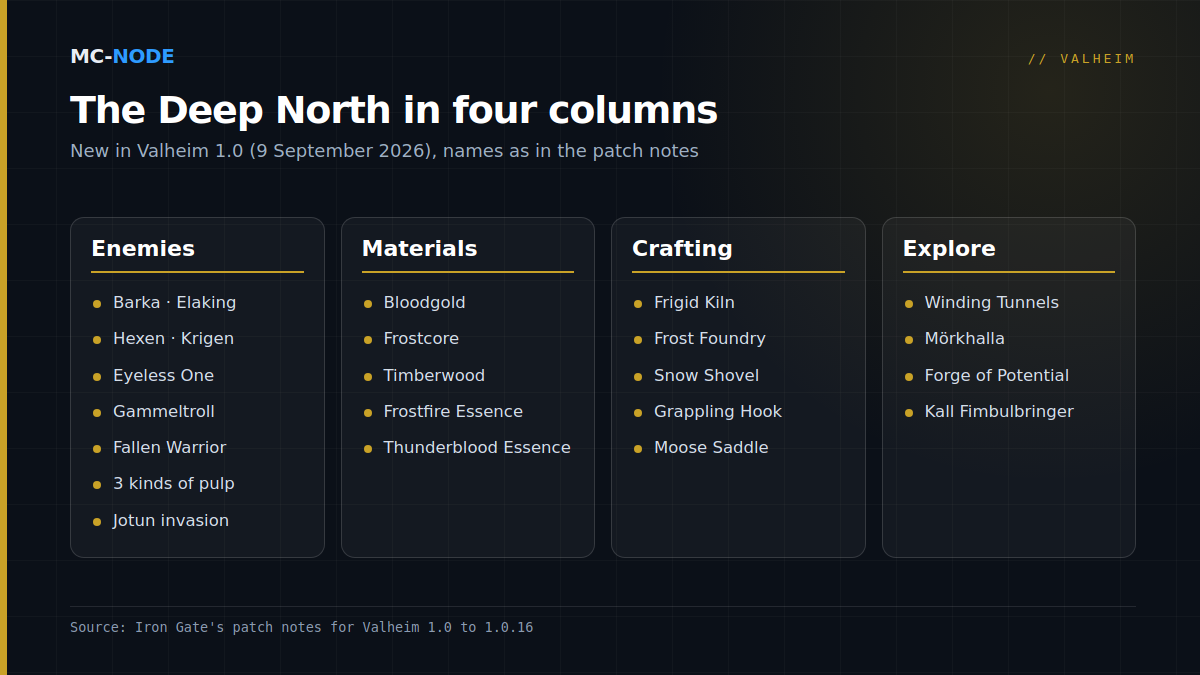The image size is (1200, 675).
Task: Click the Enemies column heading
Action: (143, 248)
